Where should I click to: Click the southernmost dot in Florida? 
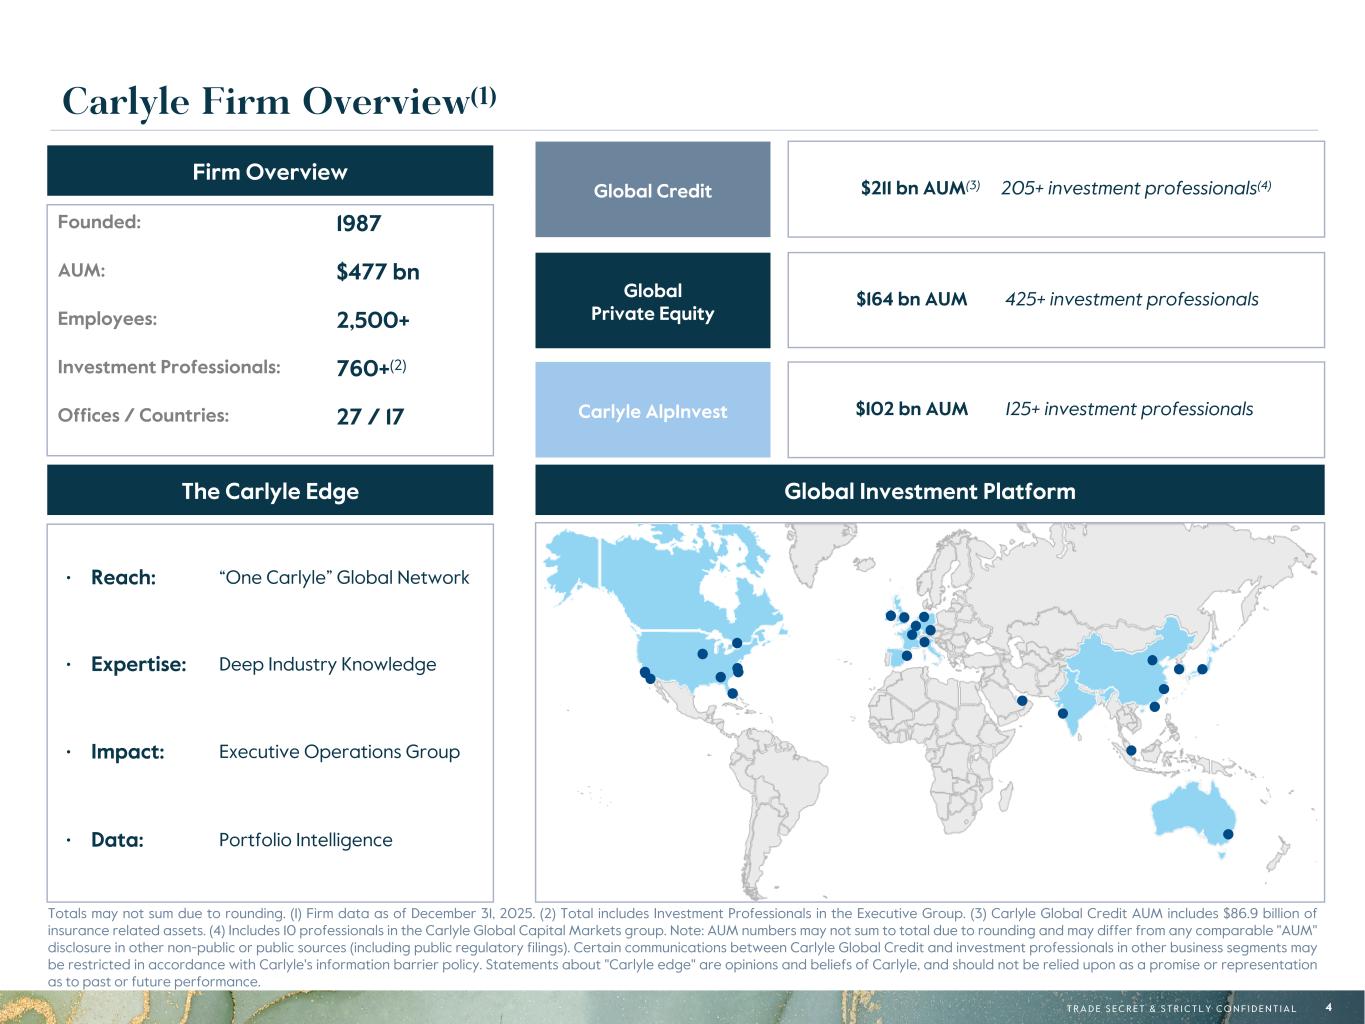(732, 693)
